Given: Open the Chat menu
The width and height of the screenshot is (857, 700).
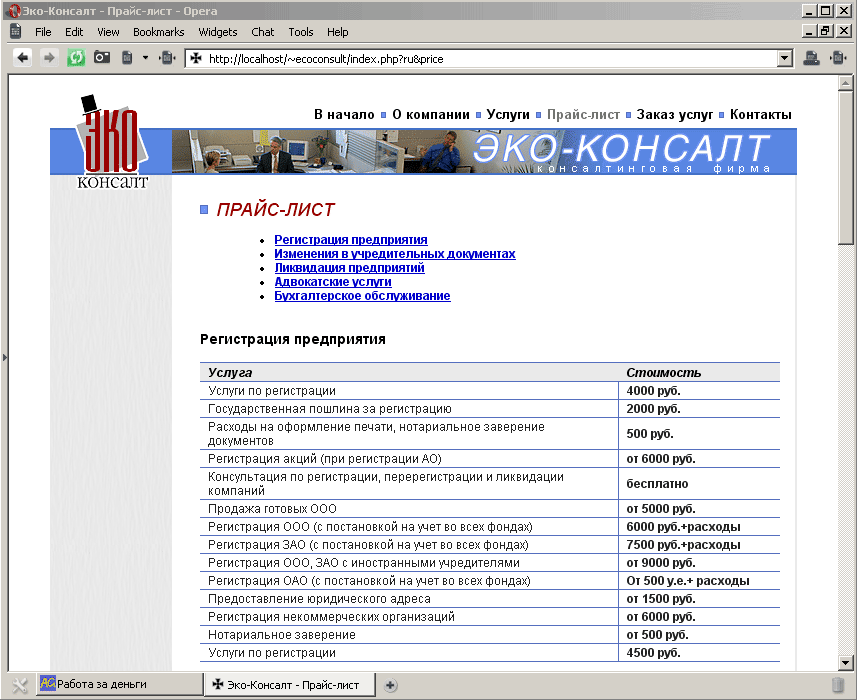Looking at the screenshot, I should [x=262, y=32].
